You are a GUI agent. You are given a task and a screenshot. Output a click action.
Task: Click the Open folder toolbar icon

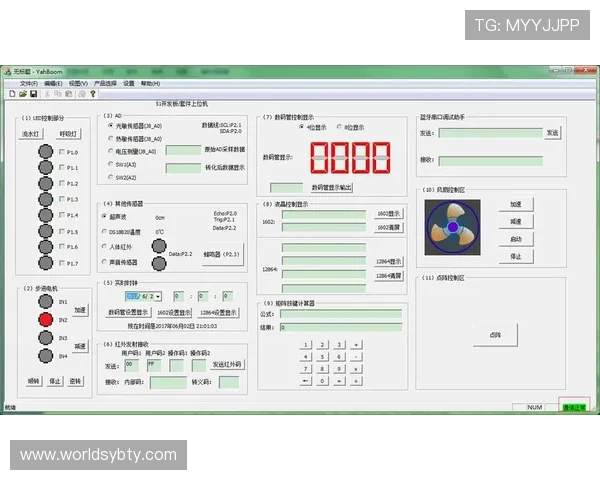[22, 94]
